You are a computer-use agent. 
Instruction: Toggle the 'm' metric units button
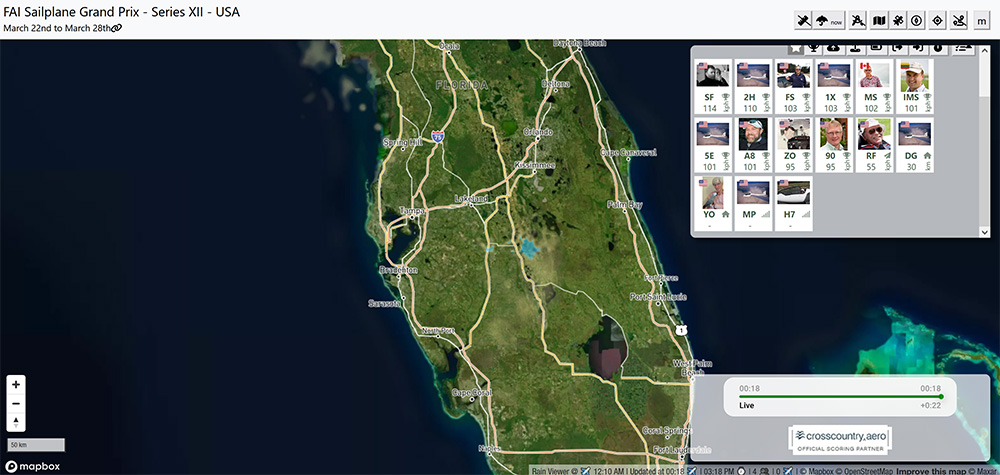point(982,20)
